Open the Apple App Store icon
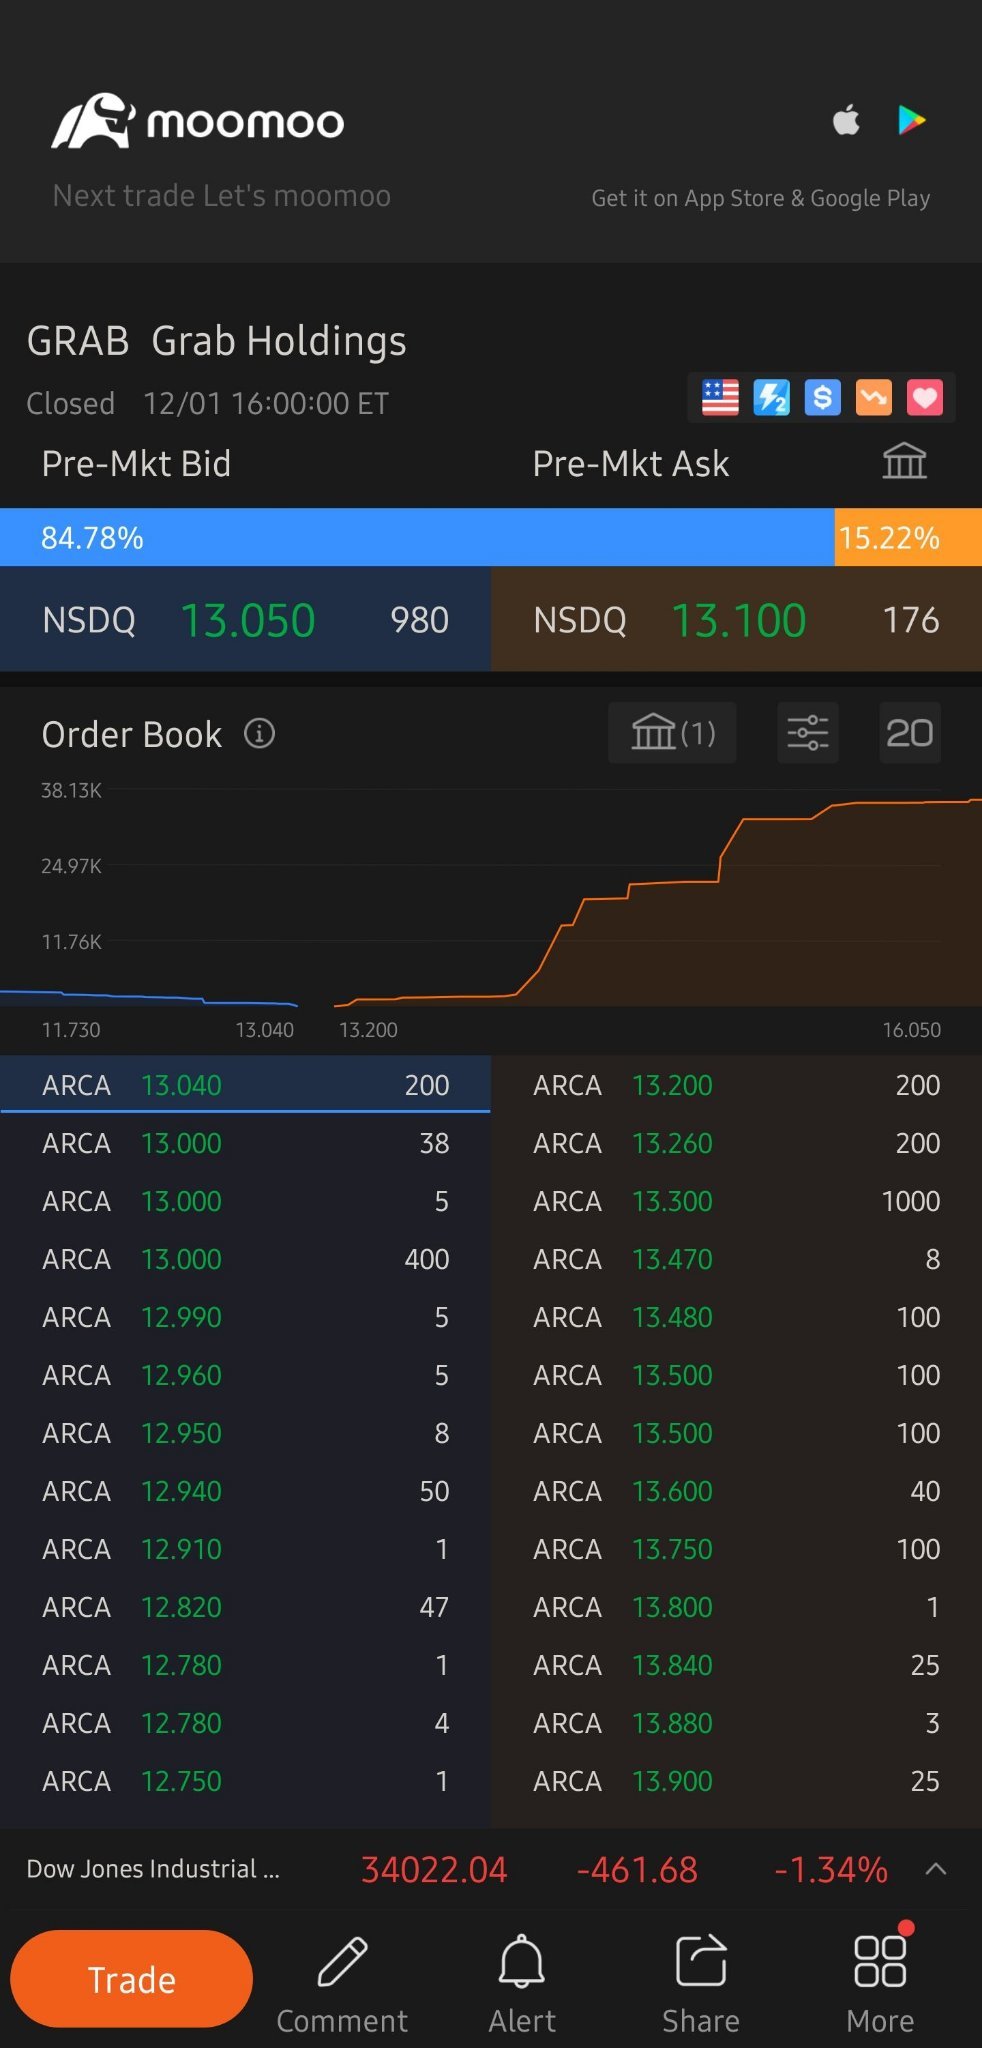Viewport: 982px width, 2048px height. pyautogui.click(x=846, y=120)
